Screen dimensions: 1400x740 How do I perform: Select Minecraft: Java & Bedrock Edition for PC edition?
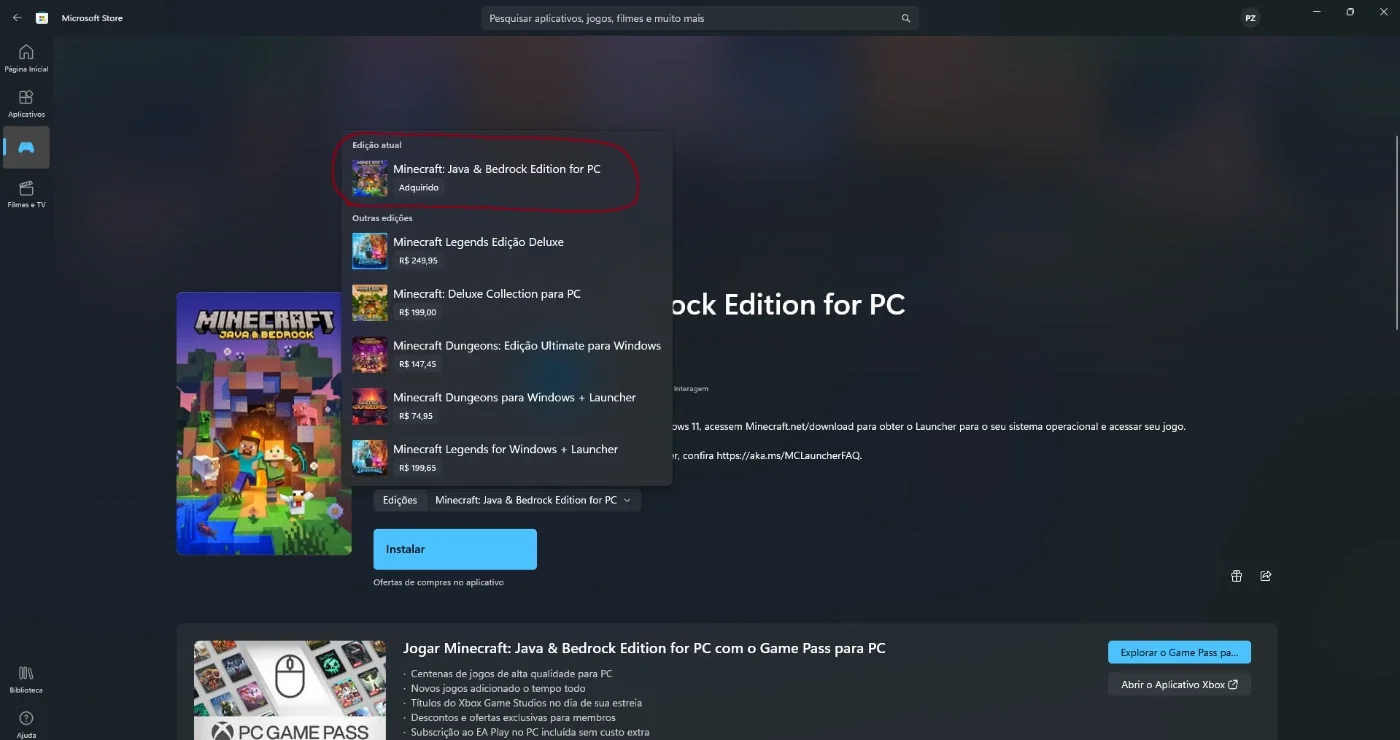point(507,178)
